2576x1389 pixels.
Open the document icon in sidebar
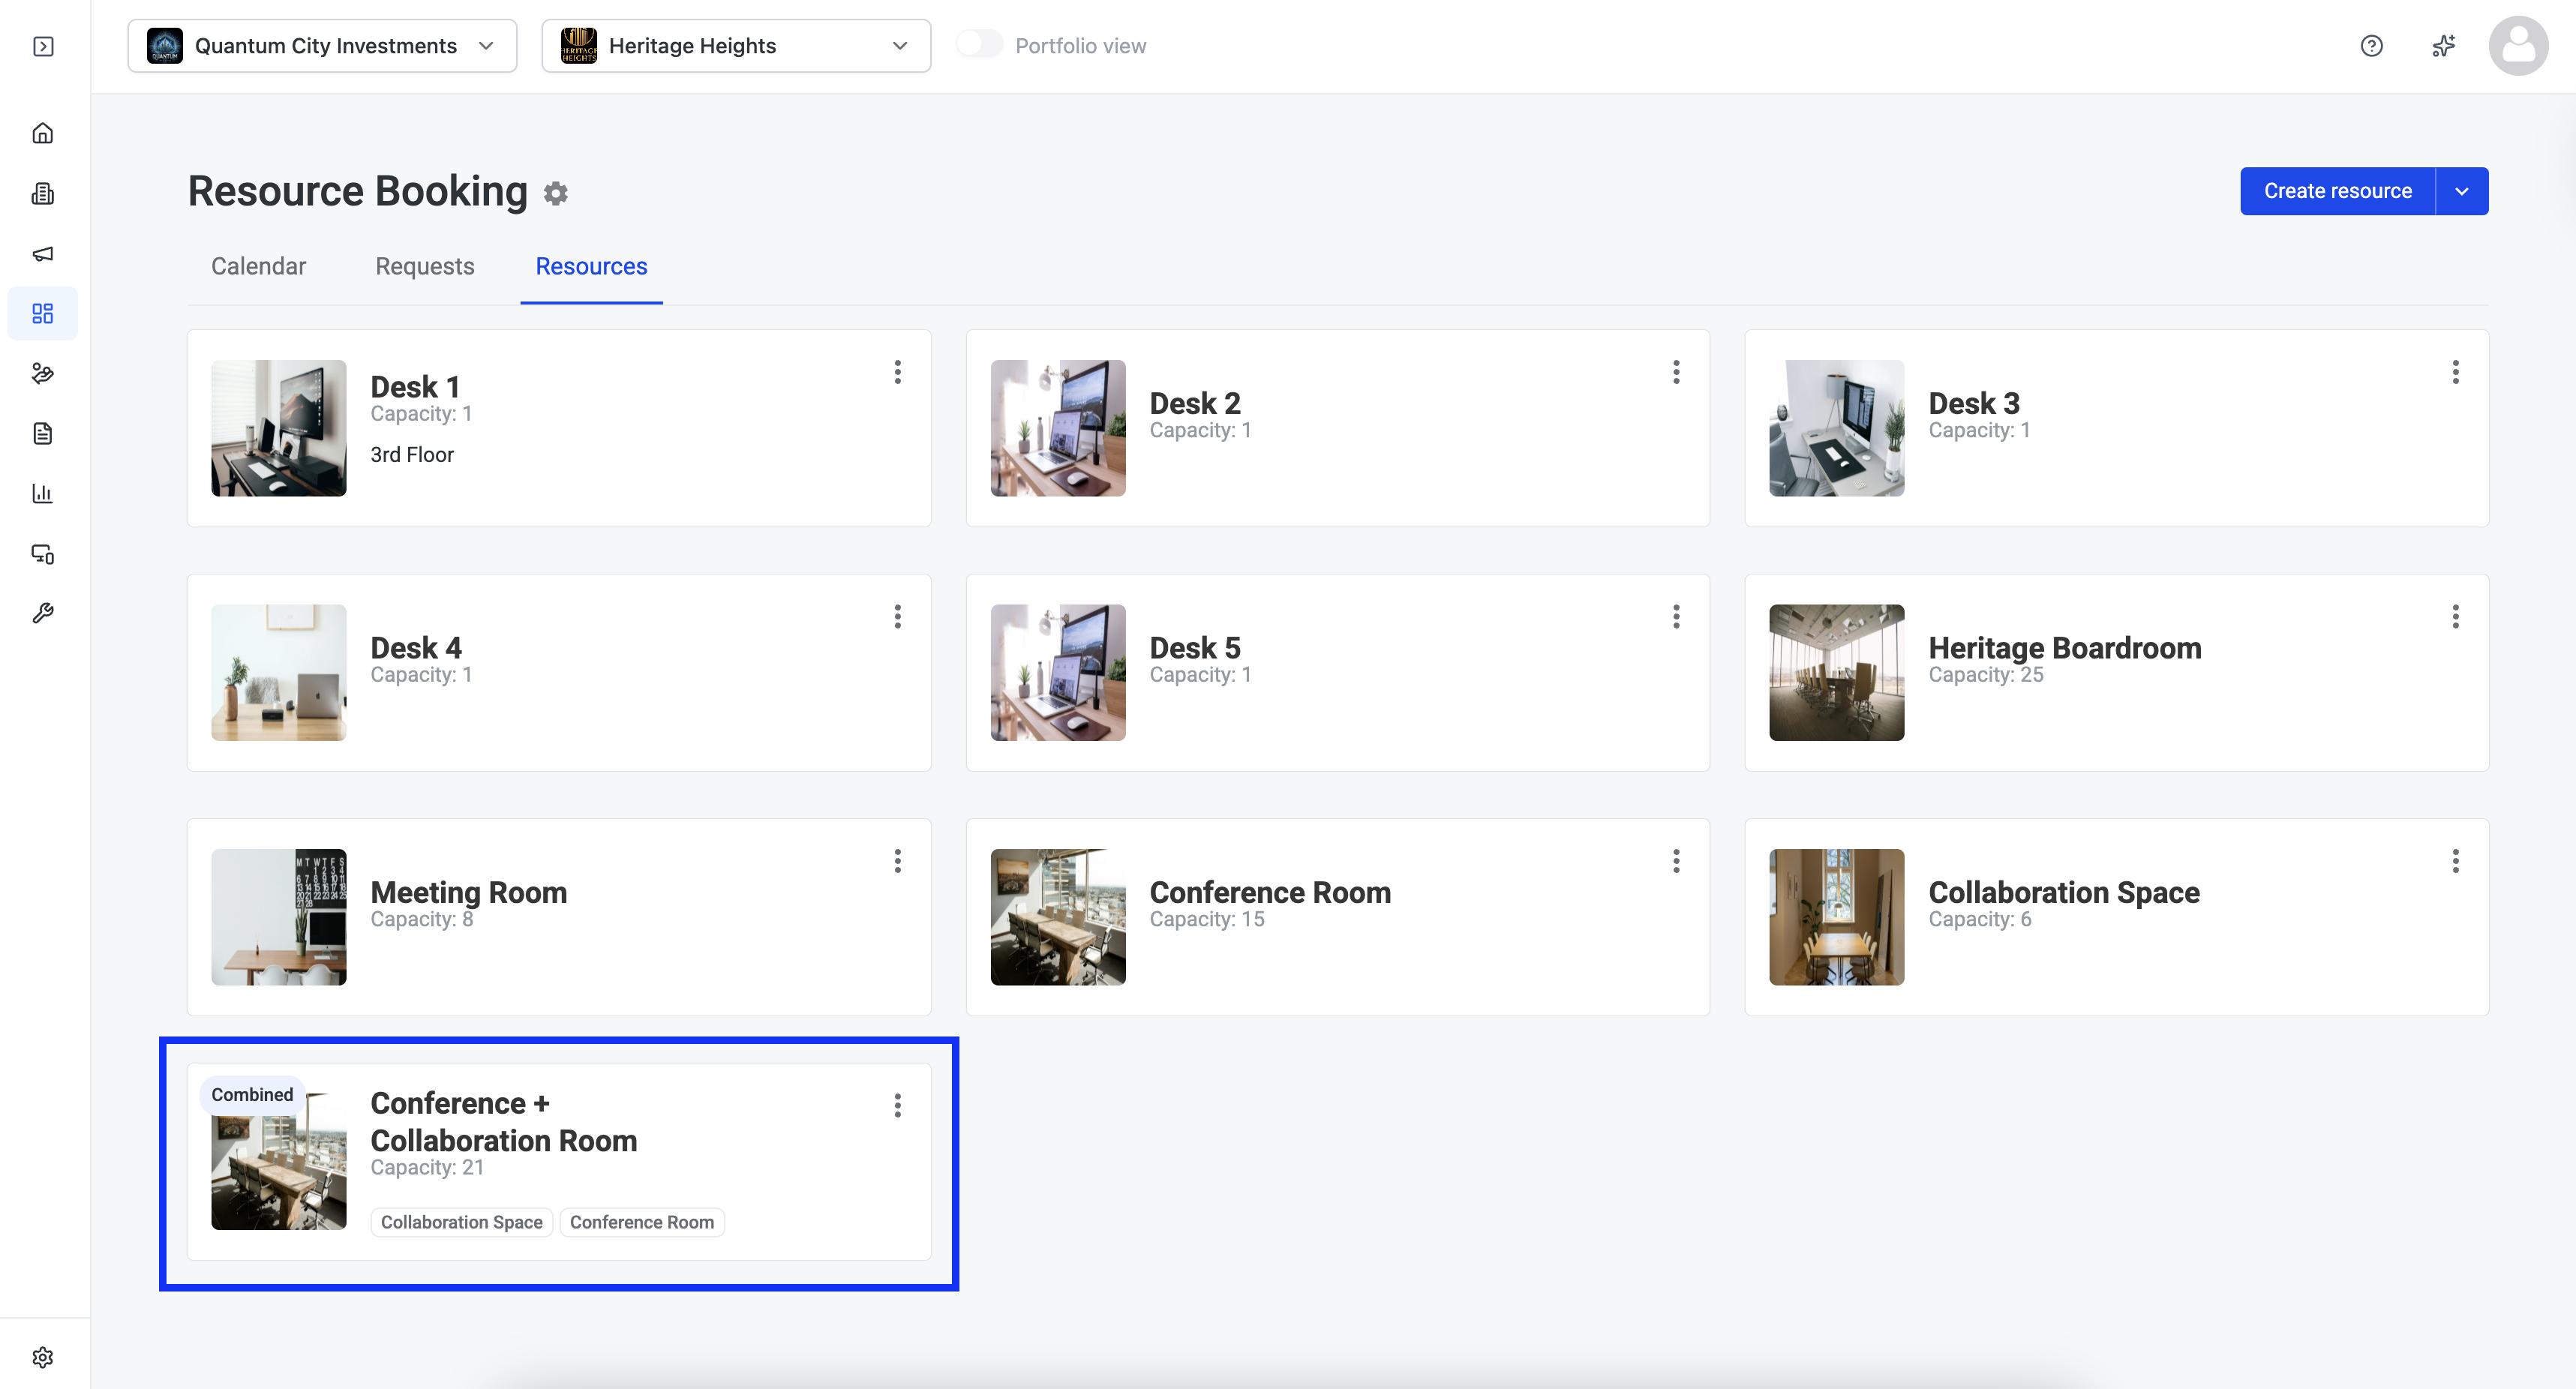[43, 434]
